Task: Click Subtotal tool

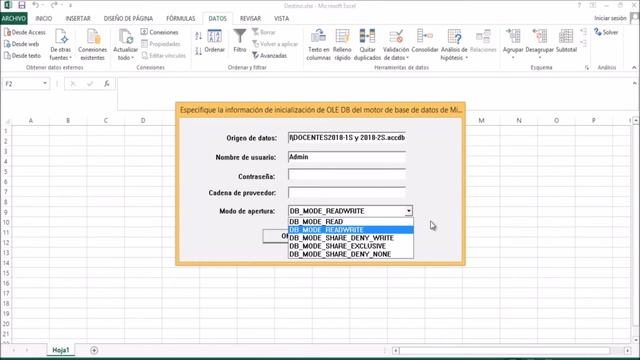Action: click(566, 41)
